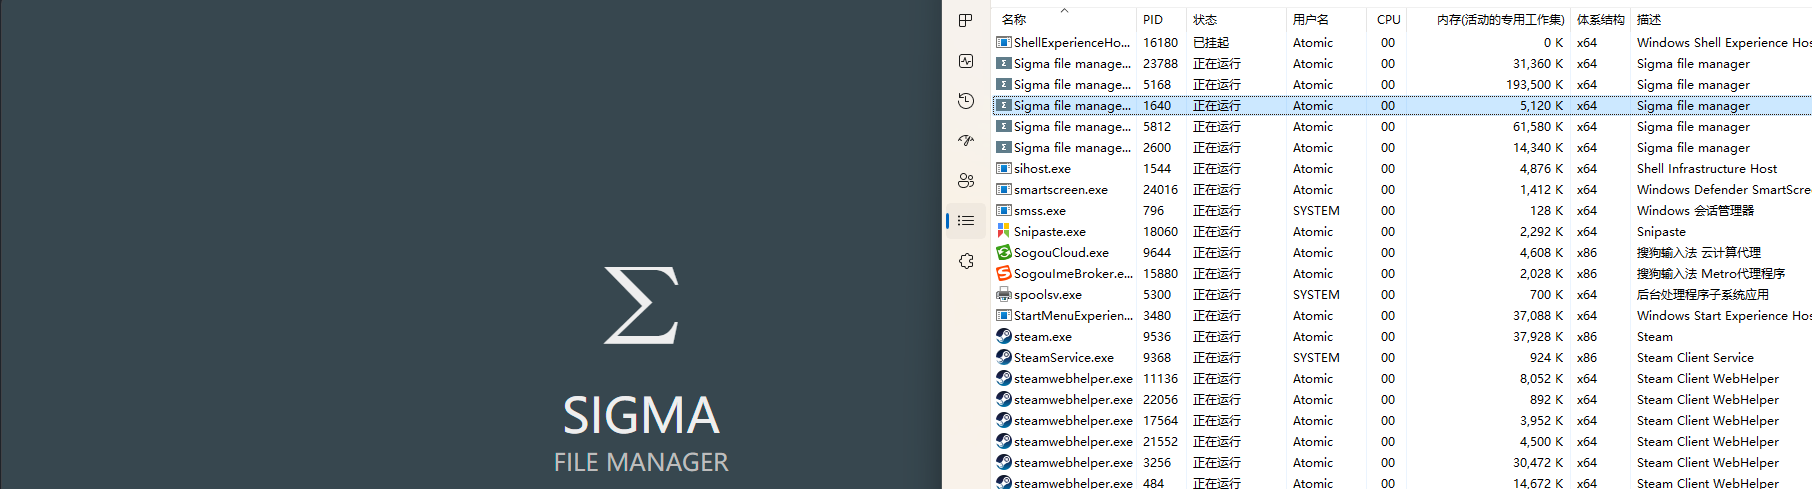
Task: Click the Sigma icon on PID 23788 row
Action: point(1003,63)
